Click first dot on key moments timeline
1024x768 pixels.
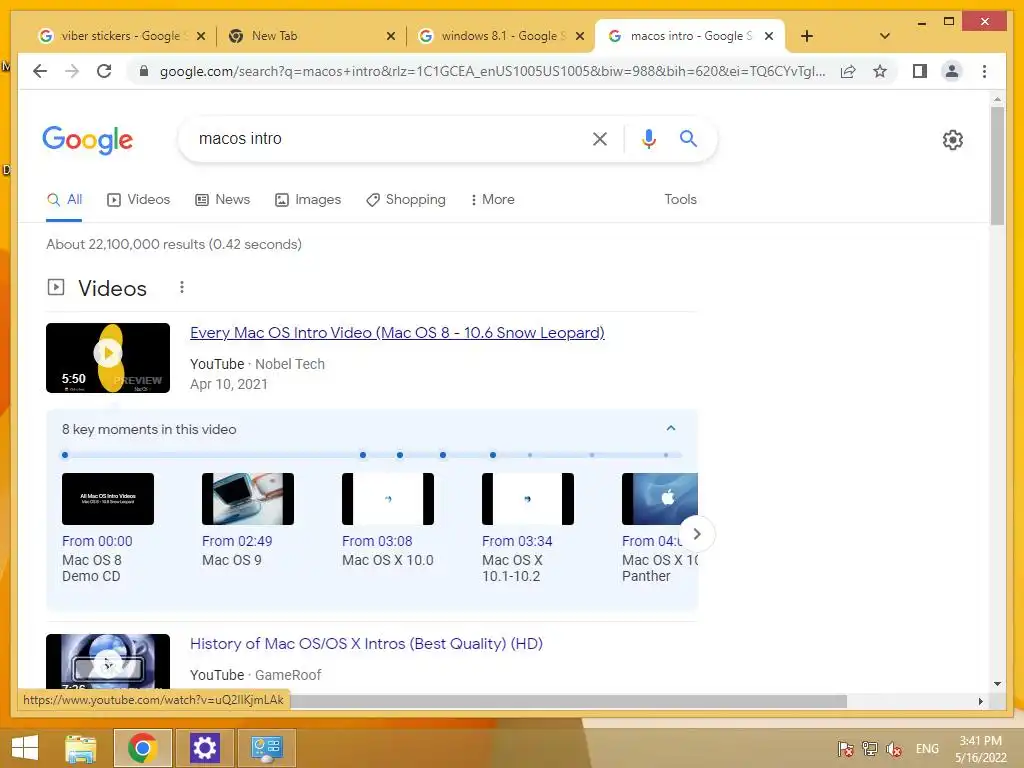[65, 455]
